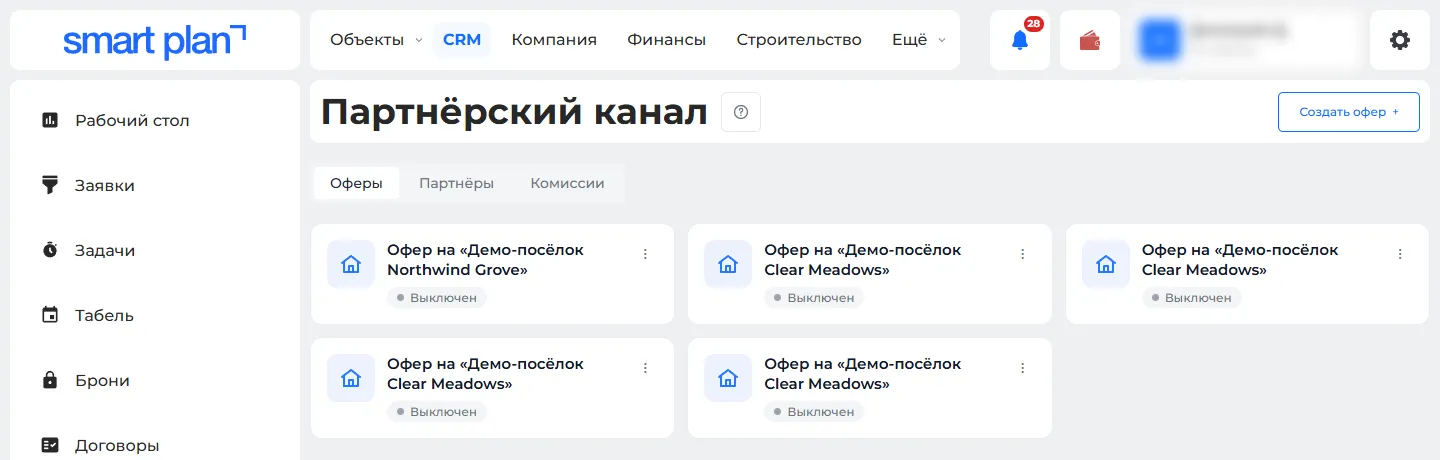The image size is (1440, 460).
Task: Expand the Объекты dropdown menu
Action: tap(376, 40)
